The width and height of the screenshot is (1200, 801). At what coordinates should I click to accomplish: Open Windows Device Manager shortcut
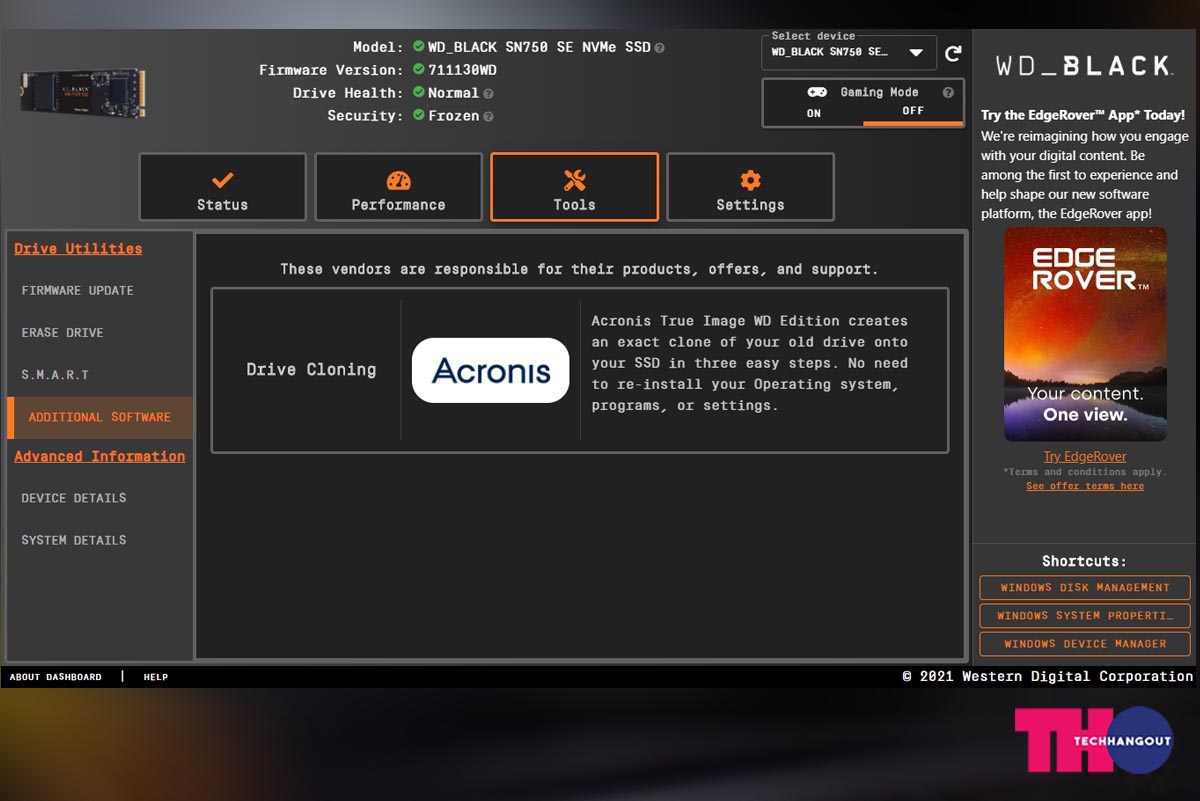tap(1085, 644)
